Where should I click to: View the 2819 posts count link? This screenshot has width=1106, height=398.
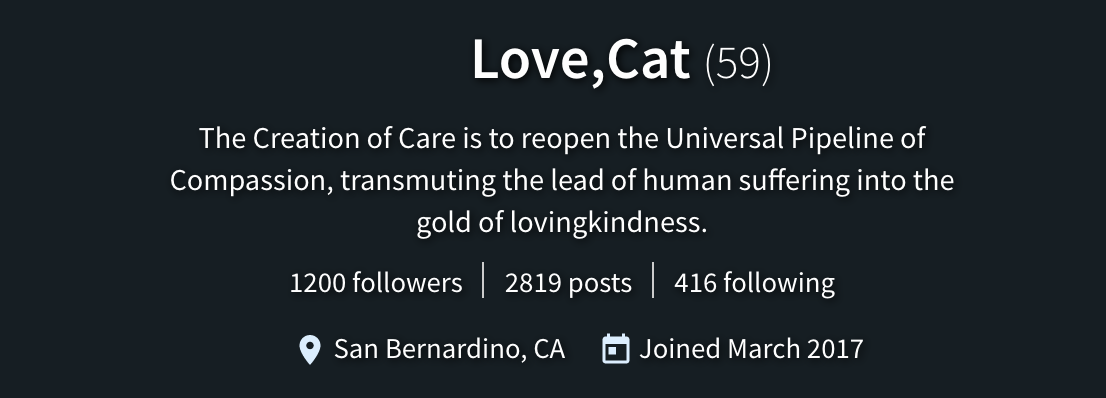tap(568, 283)
